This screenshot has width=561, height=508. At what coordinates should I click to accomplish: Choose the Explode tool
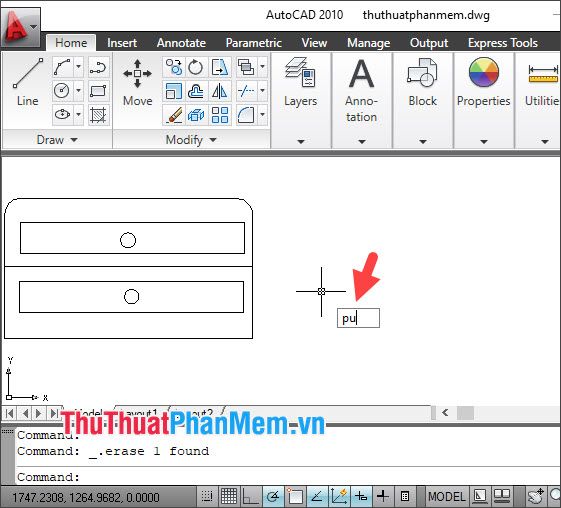click(x=195, y=114)
